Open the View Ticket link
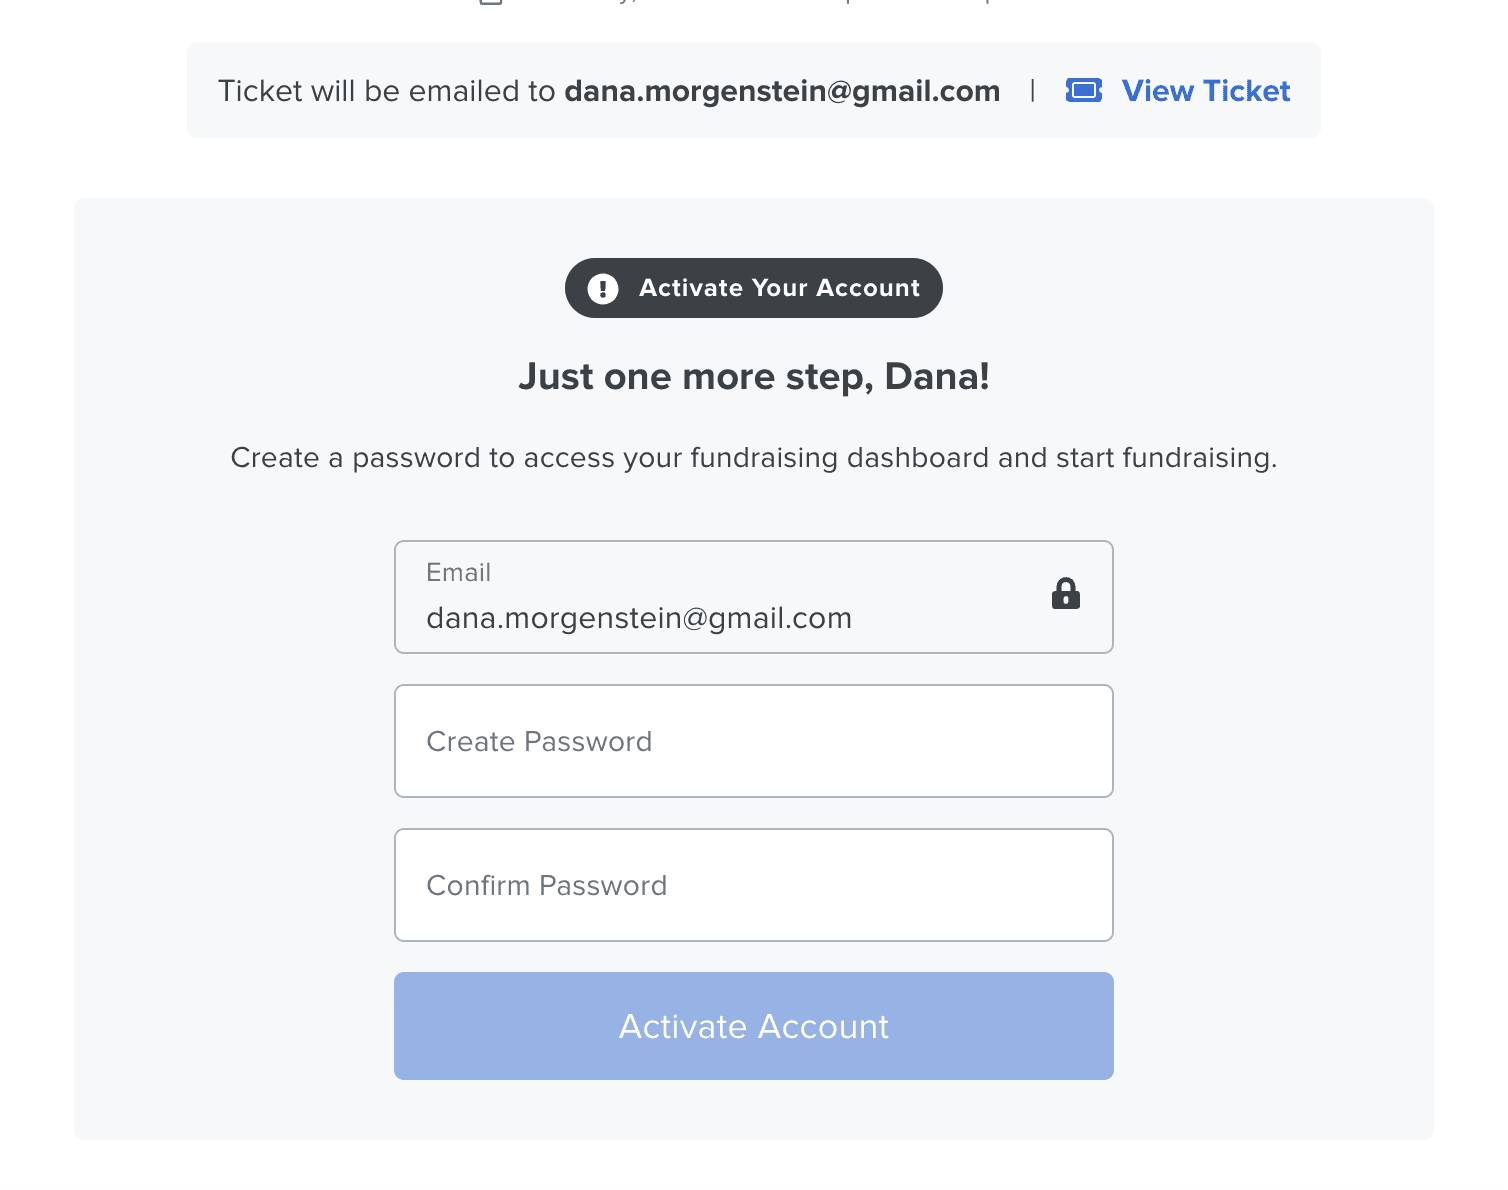This screenshot has height=1190, width=1508. (x=1205, y=91)
